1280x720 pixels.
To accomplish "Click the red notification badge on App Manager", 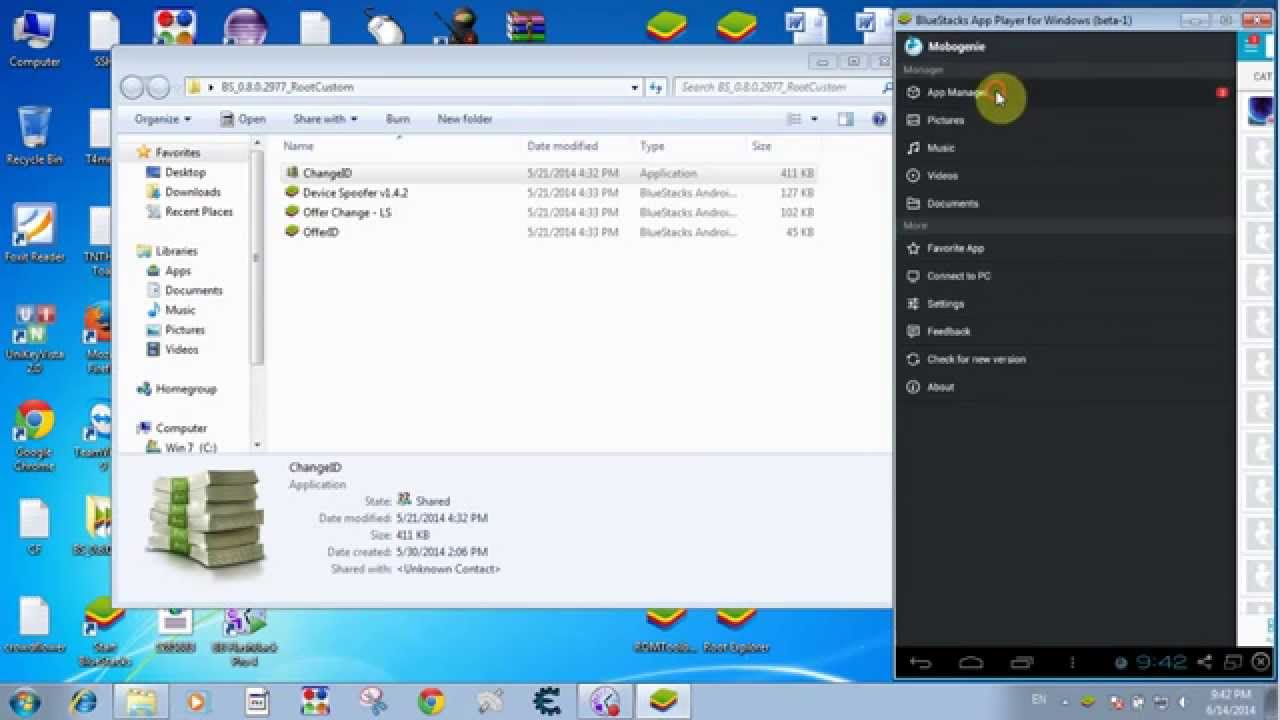I will click(1222, 92).
